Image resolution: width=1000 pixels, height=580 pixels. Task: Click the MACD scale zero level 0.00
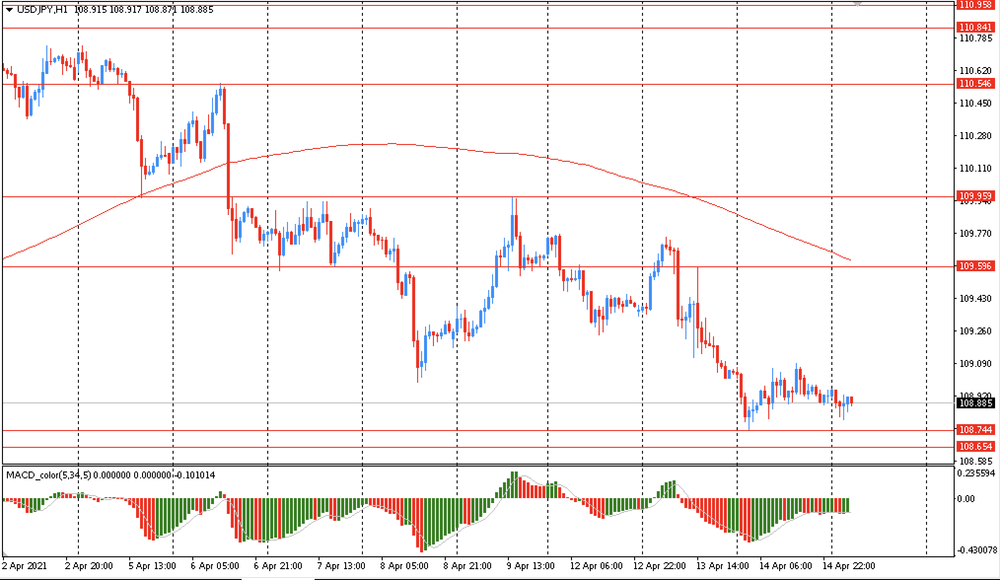(x=966, y=499)
